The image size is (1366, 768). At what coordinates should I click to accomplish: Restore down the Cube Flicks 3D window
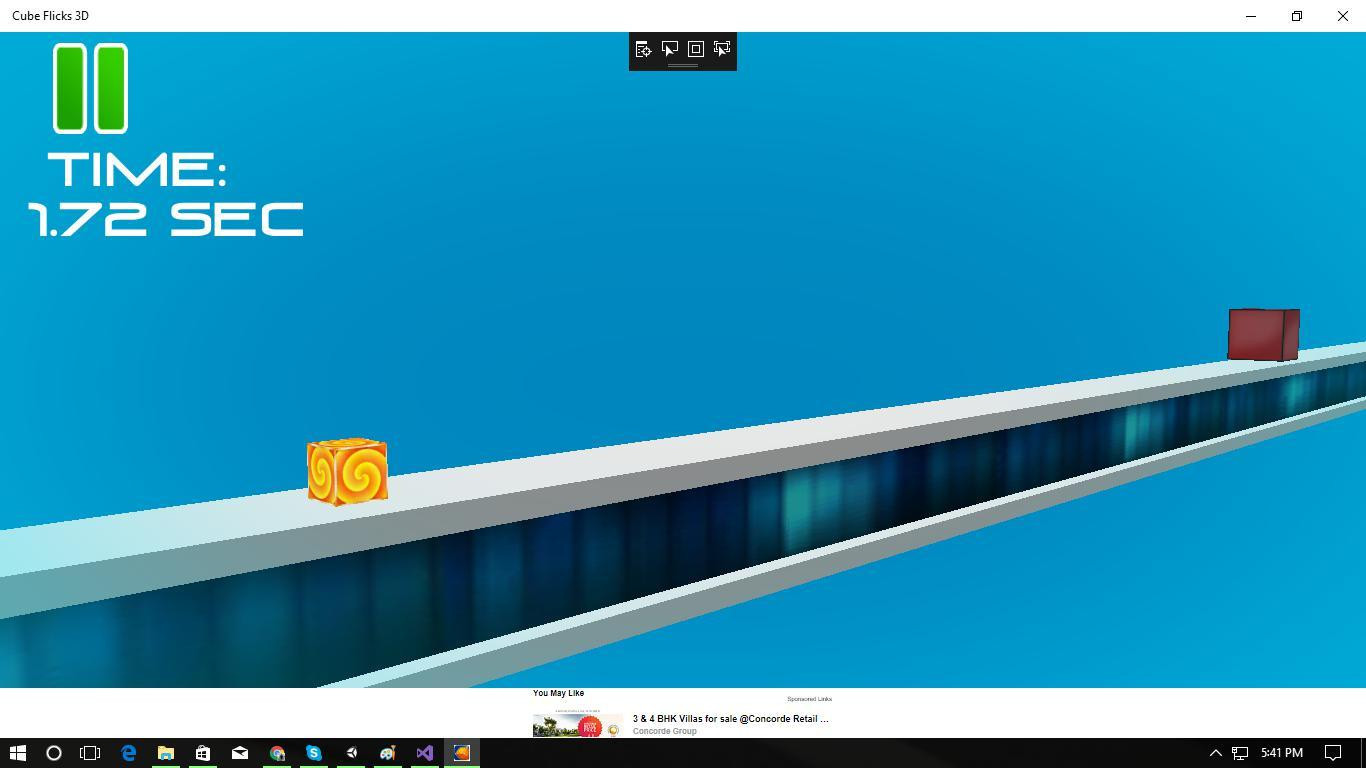(x=1297, y=16)
